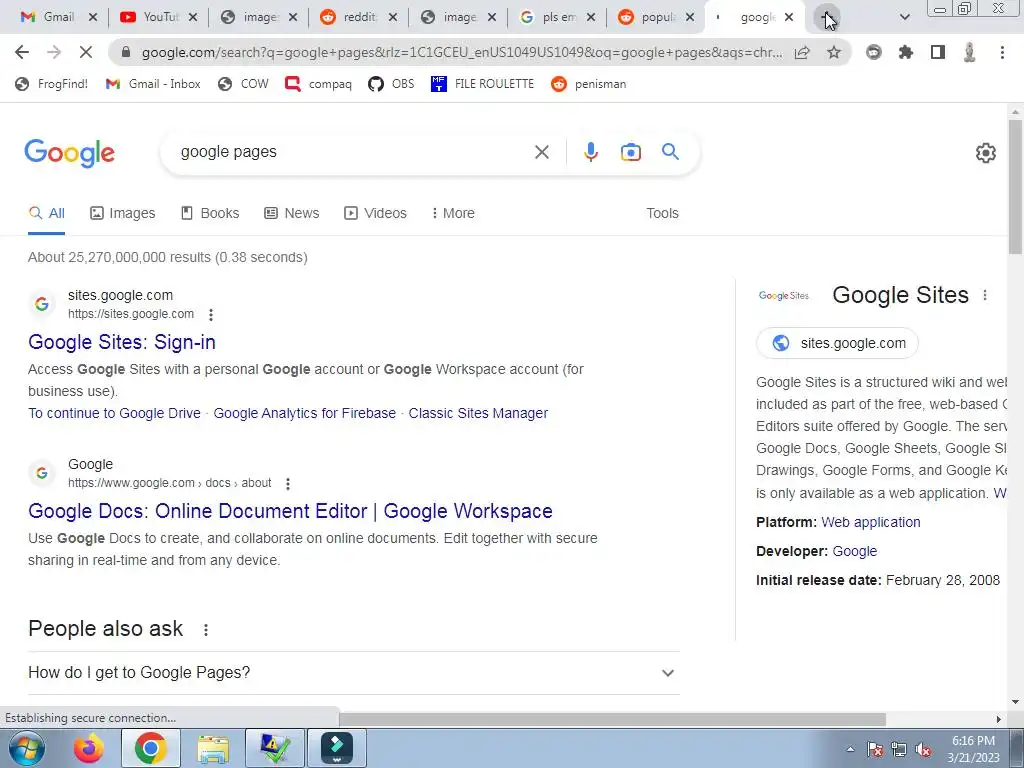Follow To continue to Google Drive link
Image resolution: width=1024 pixels, height=768 pixels.
pyautogui.click(x=114, y=413)
